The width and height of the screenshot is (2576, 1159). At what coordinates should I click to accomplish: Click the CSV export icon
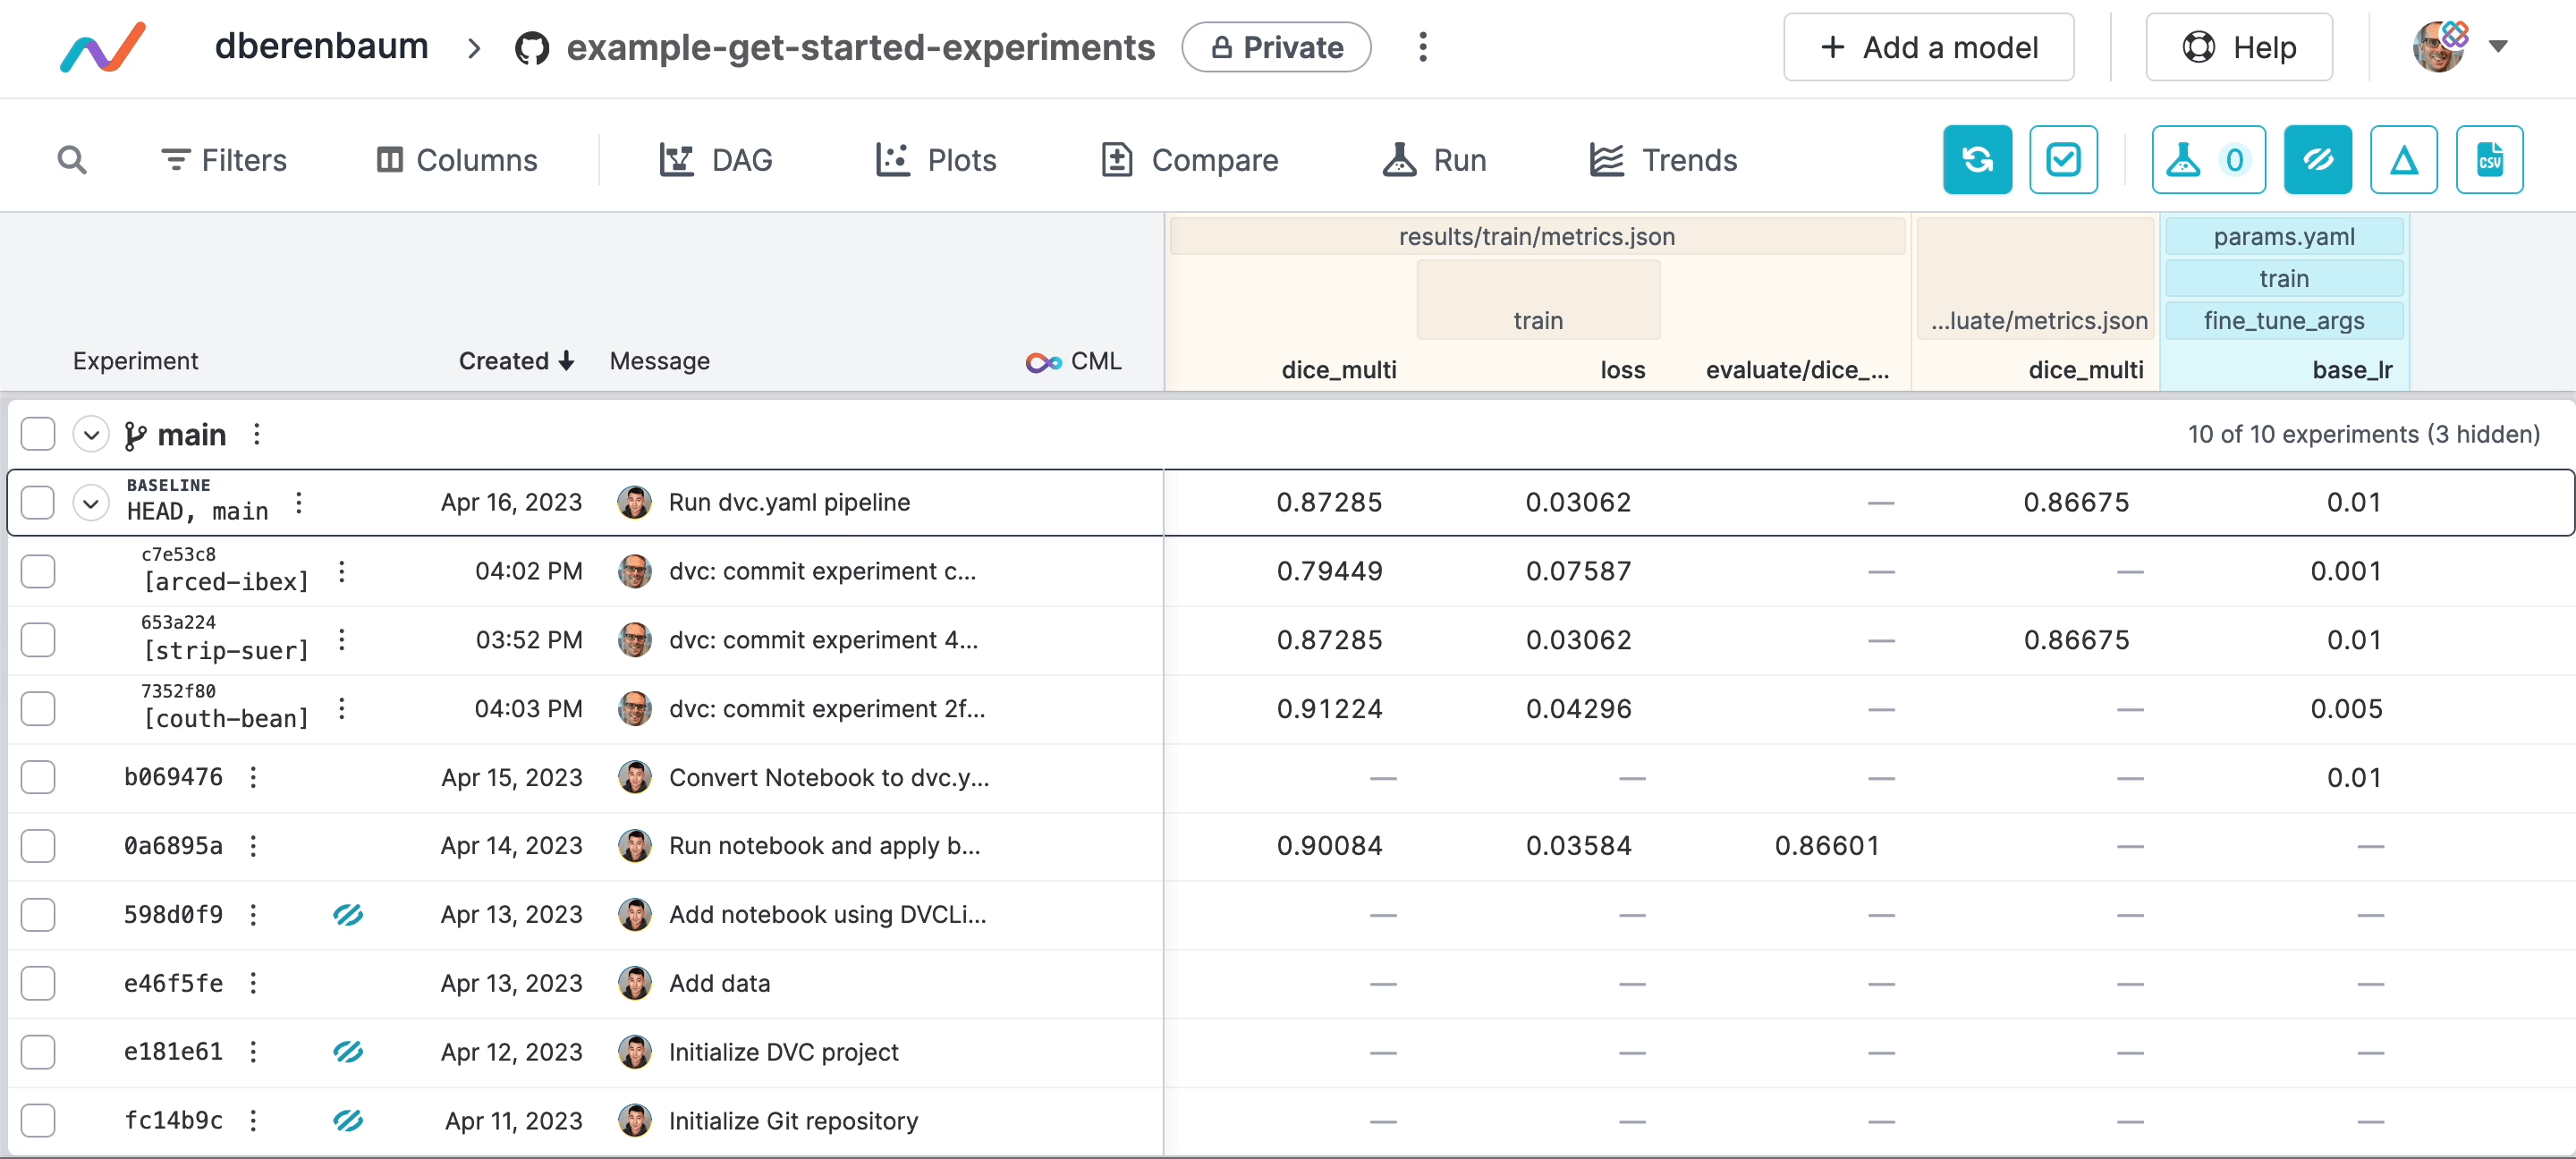pyautogui.click(x=2488, y=160)
